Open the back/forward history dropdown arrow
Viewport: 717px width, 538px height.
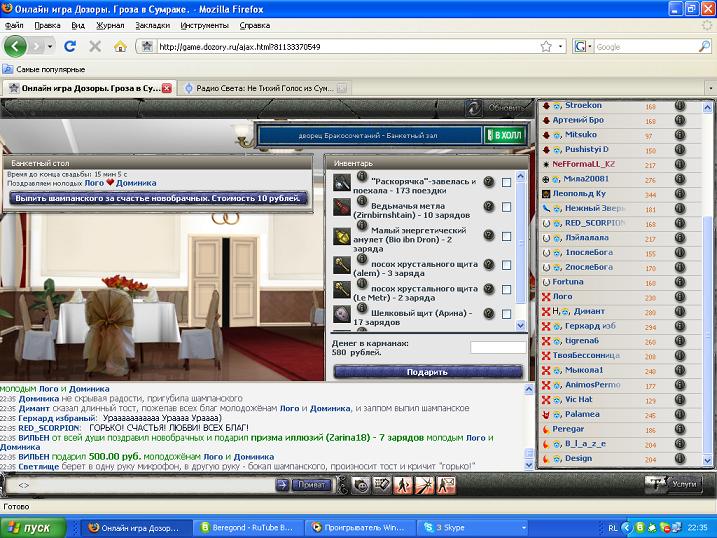point(50,46)
